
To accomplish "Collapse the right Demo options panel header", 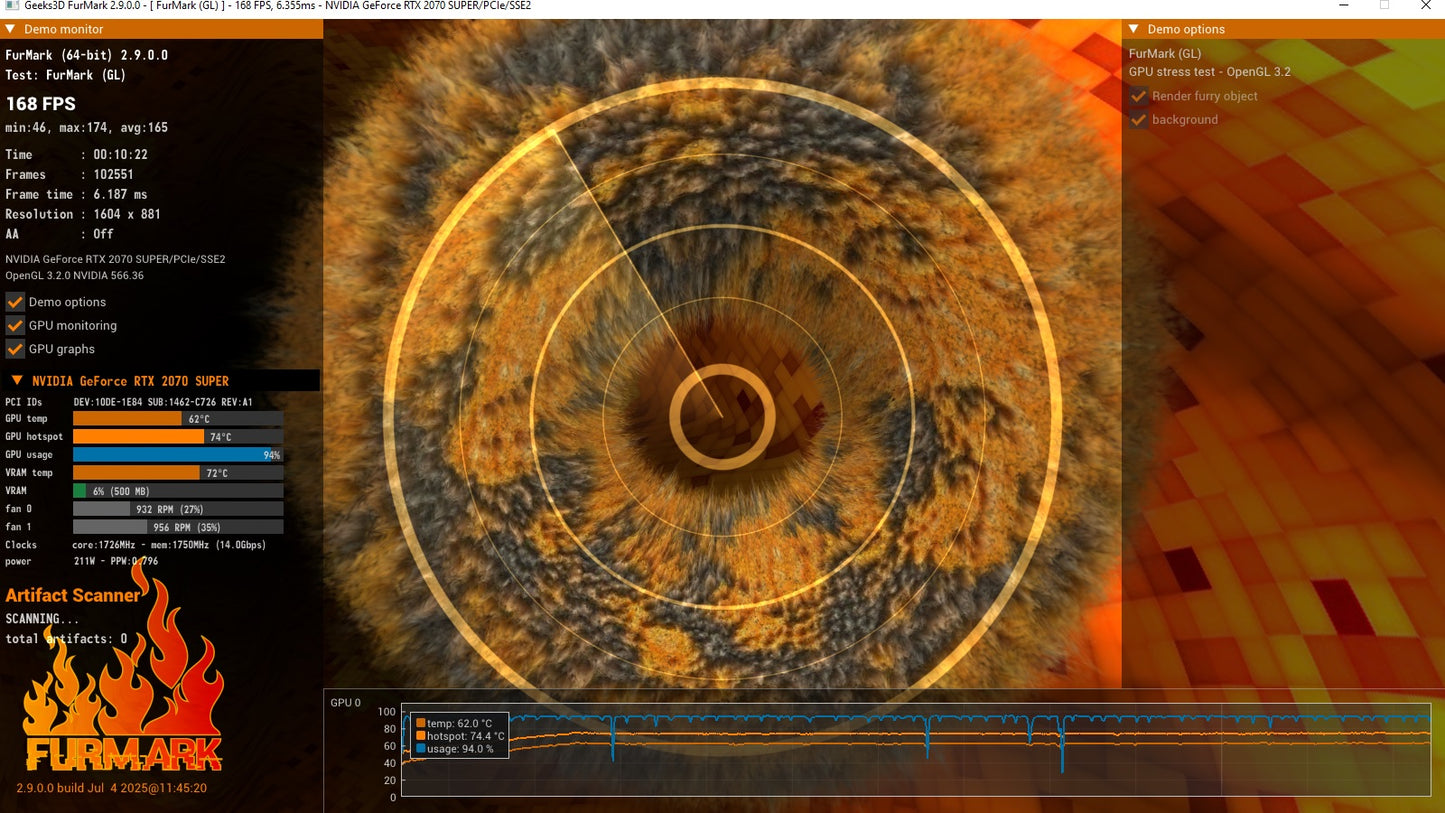I will (x=1132, y=29).
